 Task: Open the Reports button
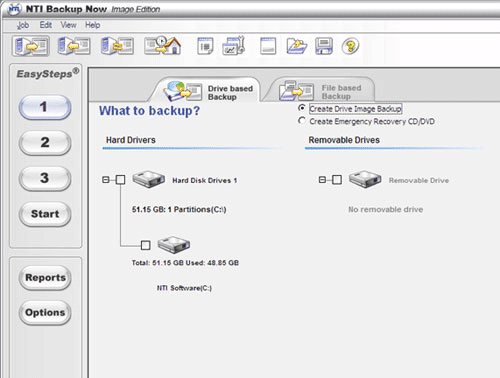tap(45, 278)
